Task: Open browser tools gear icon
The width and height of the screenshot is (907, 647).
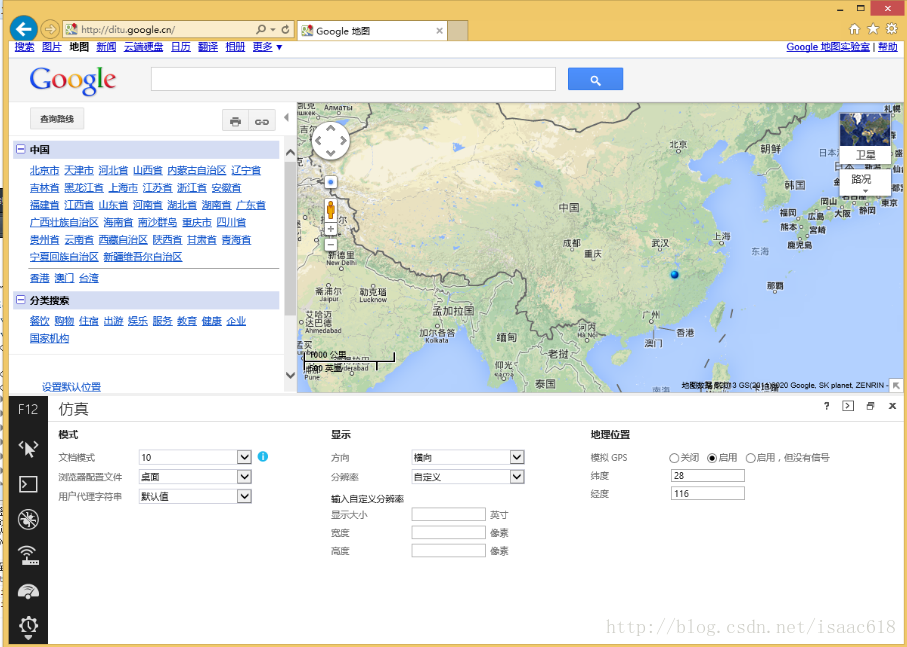Action: point(892,29)
